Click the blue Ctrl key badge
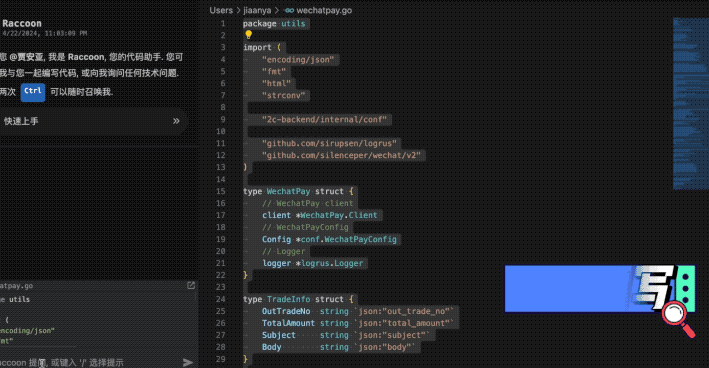709x368 pixels. pos(33,92)
